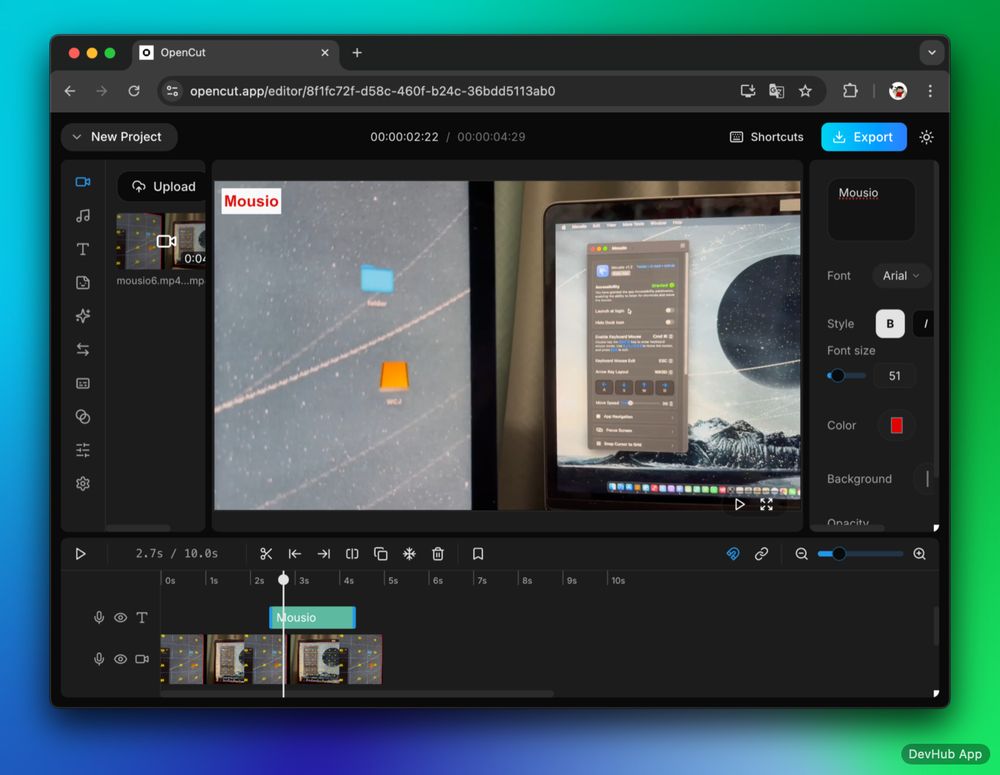
Task: Expand the tab search dropdown arrow
Action: 932,53
